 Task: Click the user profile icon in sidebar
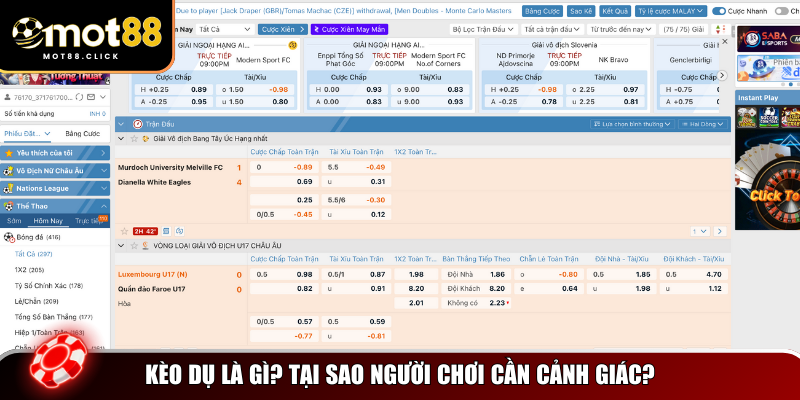click(x=8, y=97)
